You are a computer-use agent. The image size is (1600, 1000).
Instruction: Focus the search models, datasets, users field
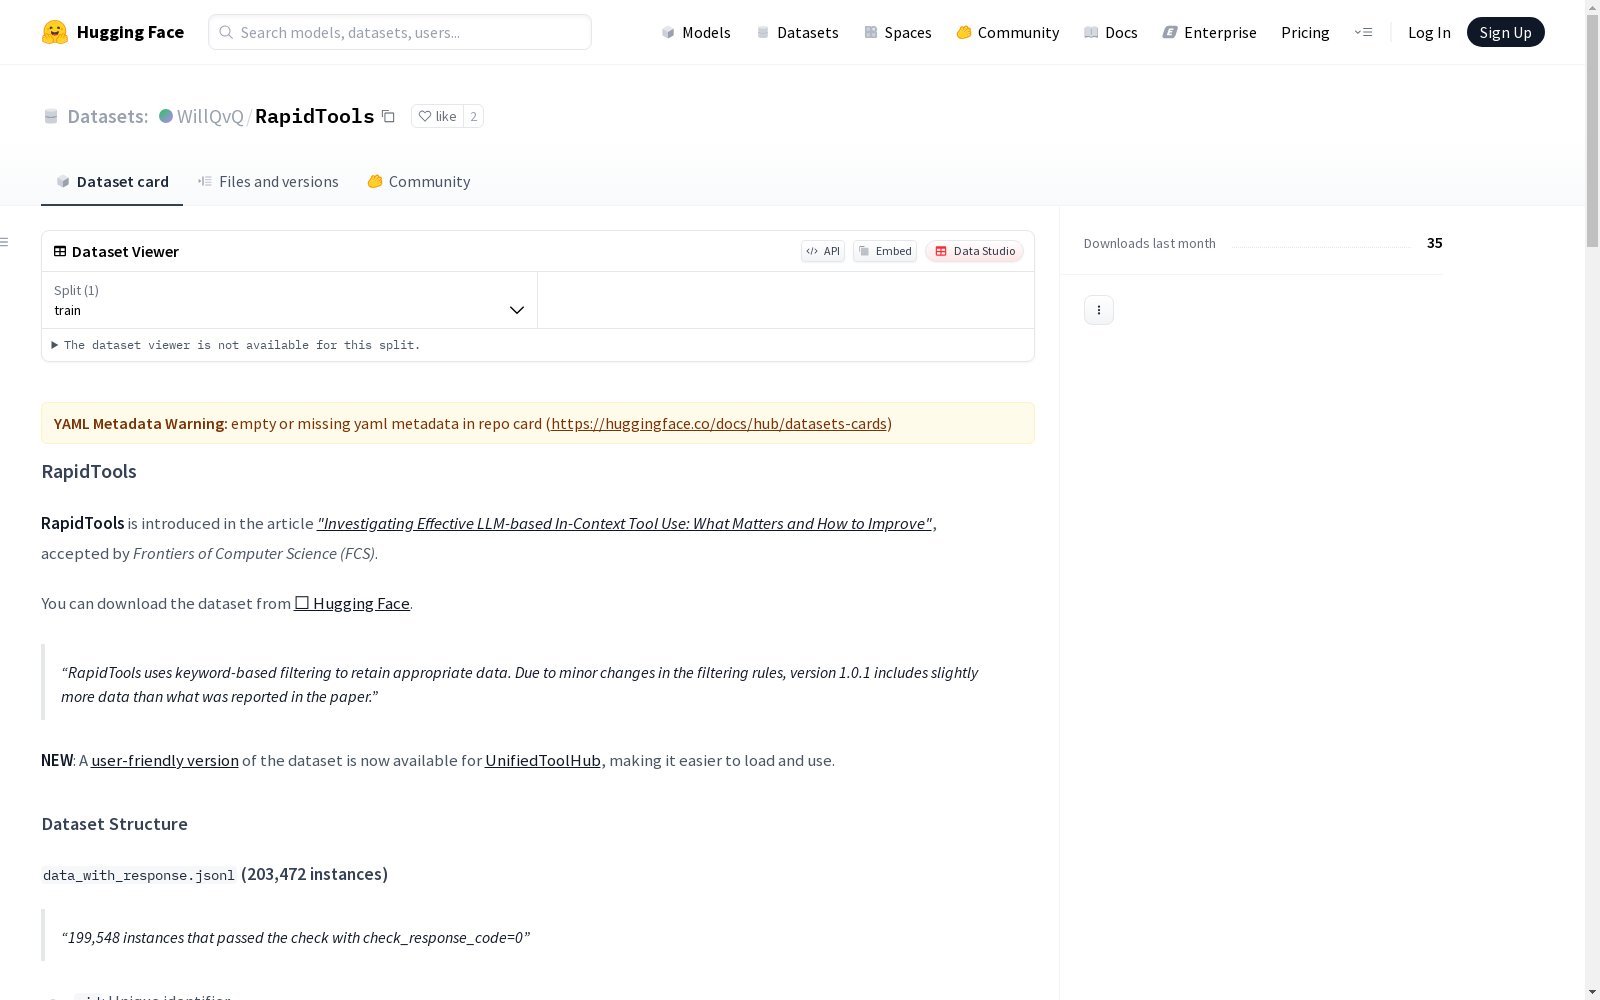pos(400,32)
